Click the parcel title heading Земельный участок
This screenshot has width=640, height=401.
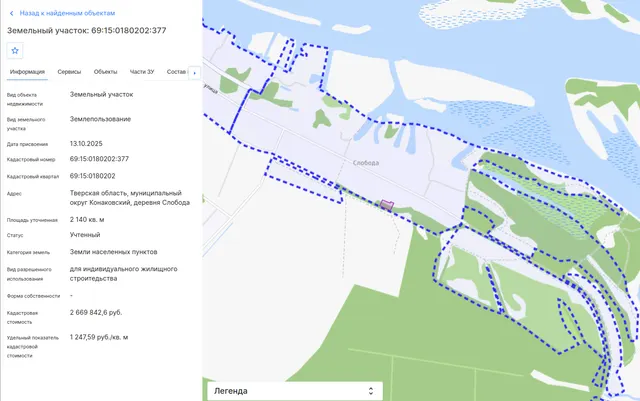tap(87, 30)
